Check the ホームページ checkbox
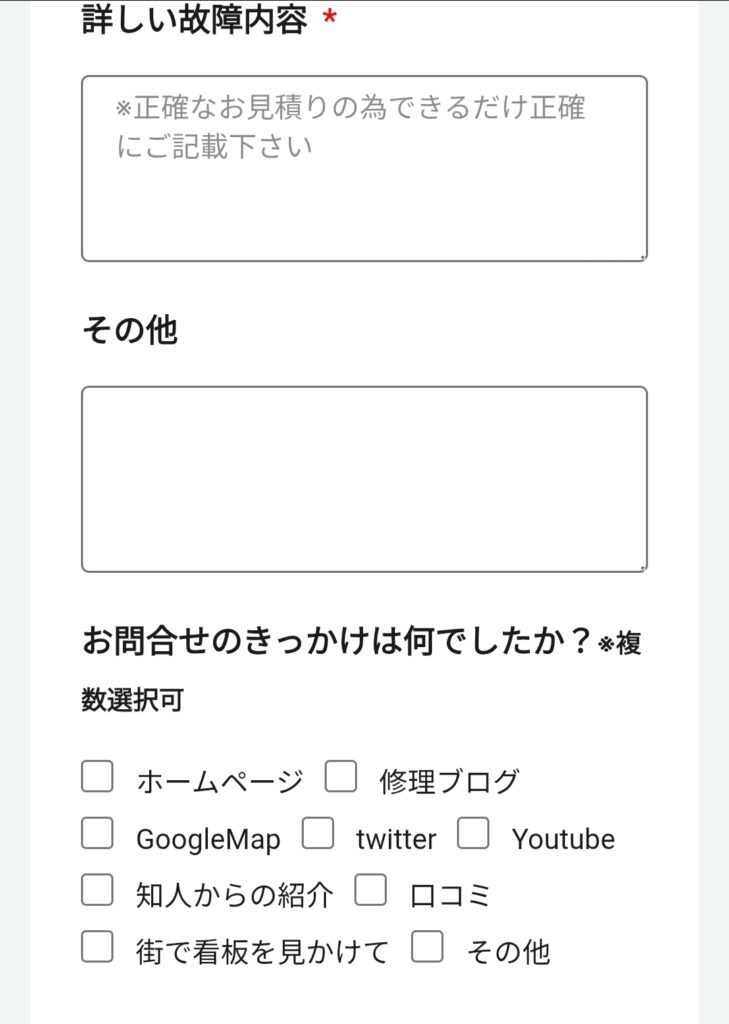The width and height of the screenshot is (729, 1024). [x=97, y=777]
